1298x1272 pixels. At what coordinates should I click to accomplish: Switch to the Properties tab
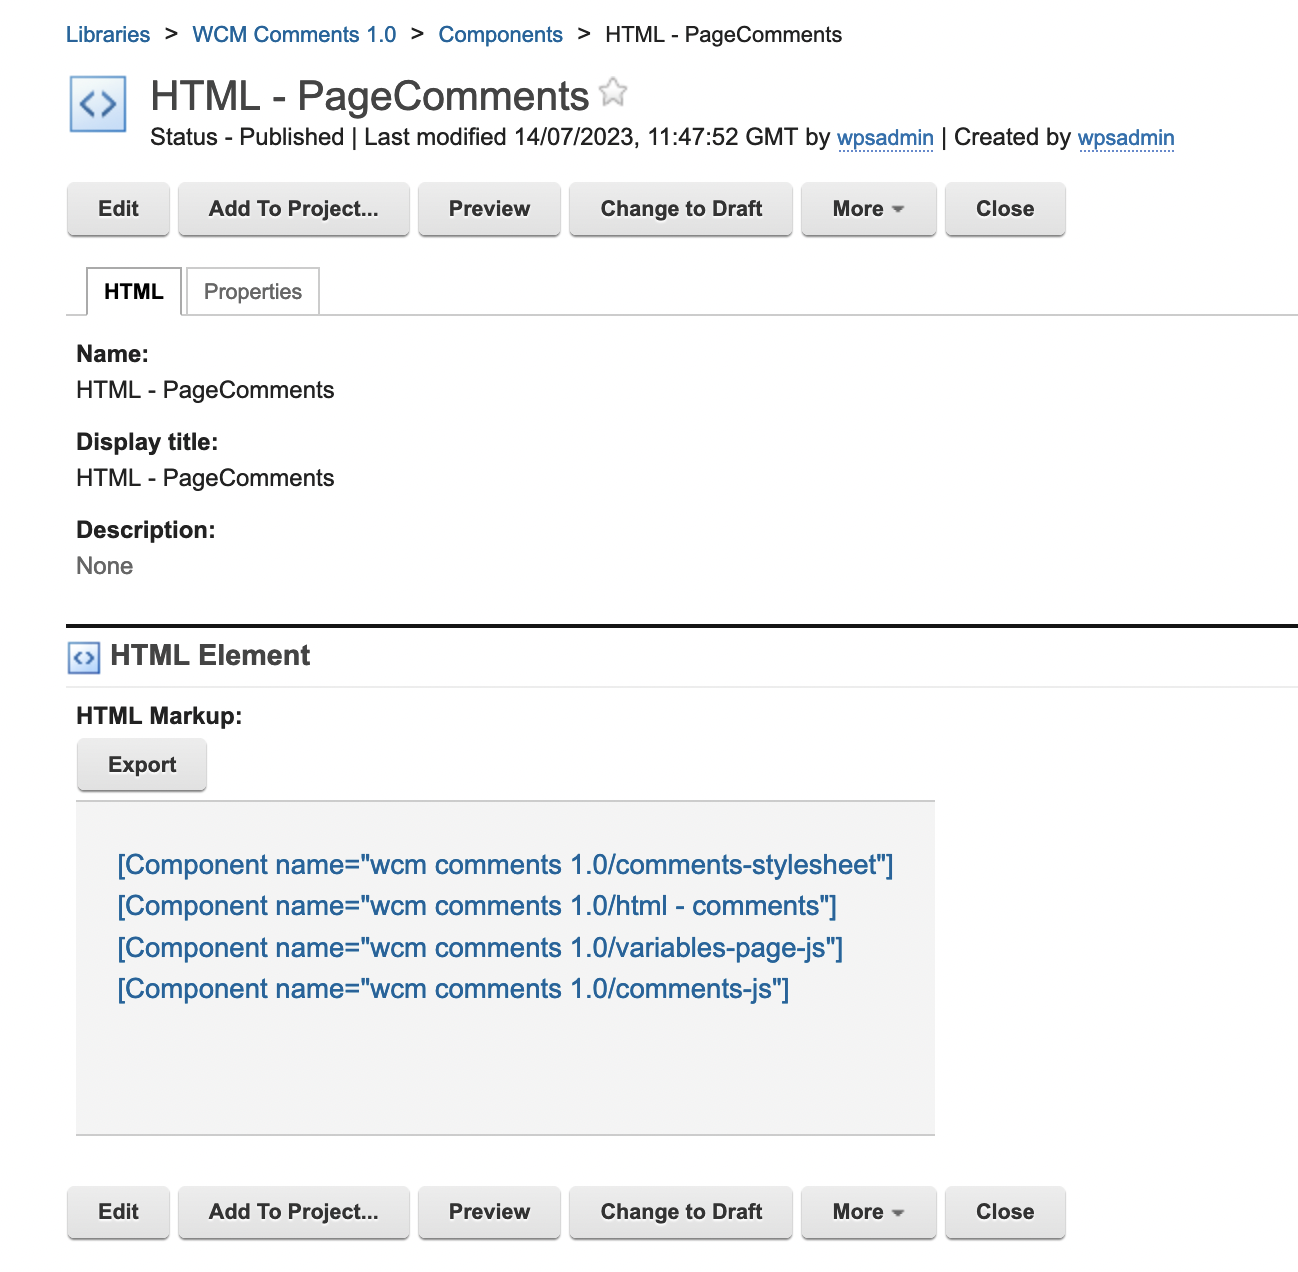pyautogui.click(x=252, y=291)
